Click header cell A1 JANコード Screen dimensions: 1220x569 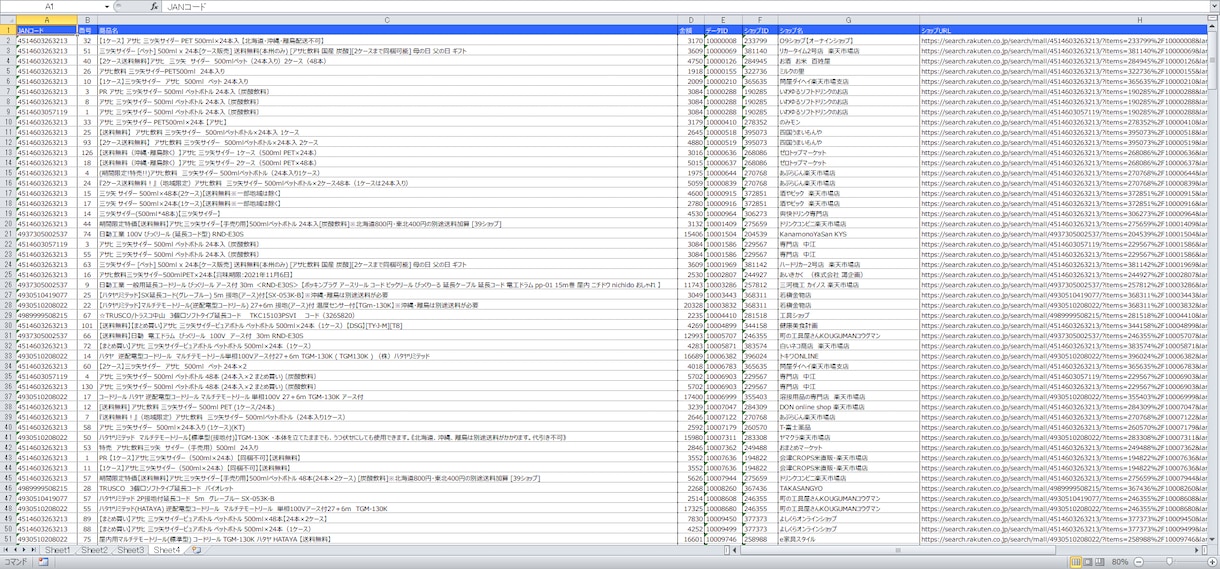click(46, 31)
